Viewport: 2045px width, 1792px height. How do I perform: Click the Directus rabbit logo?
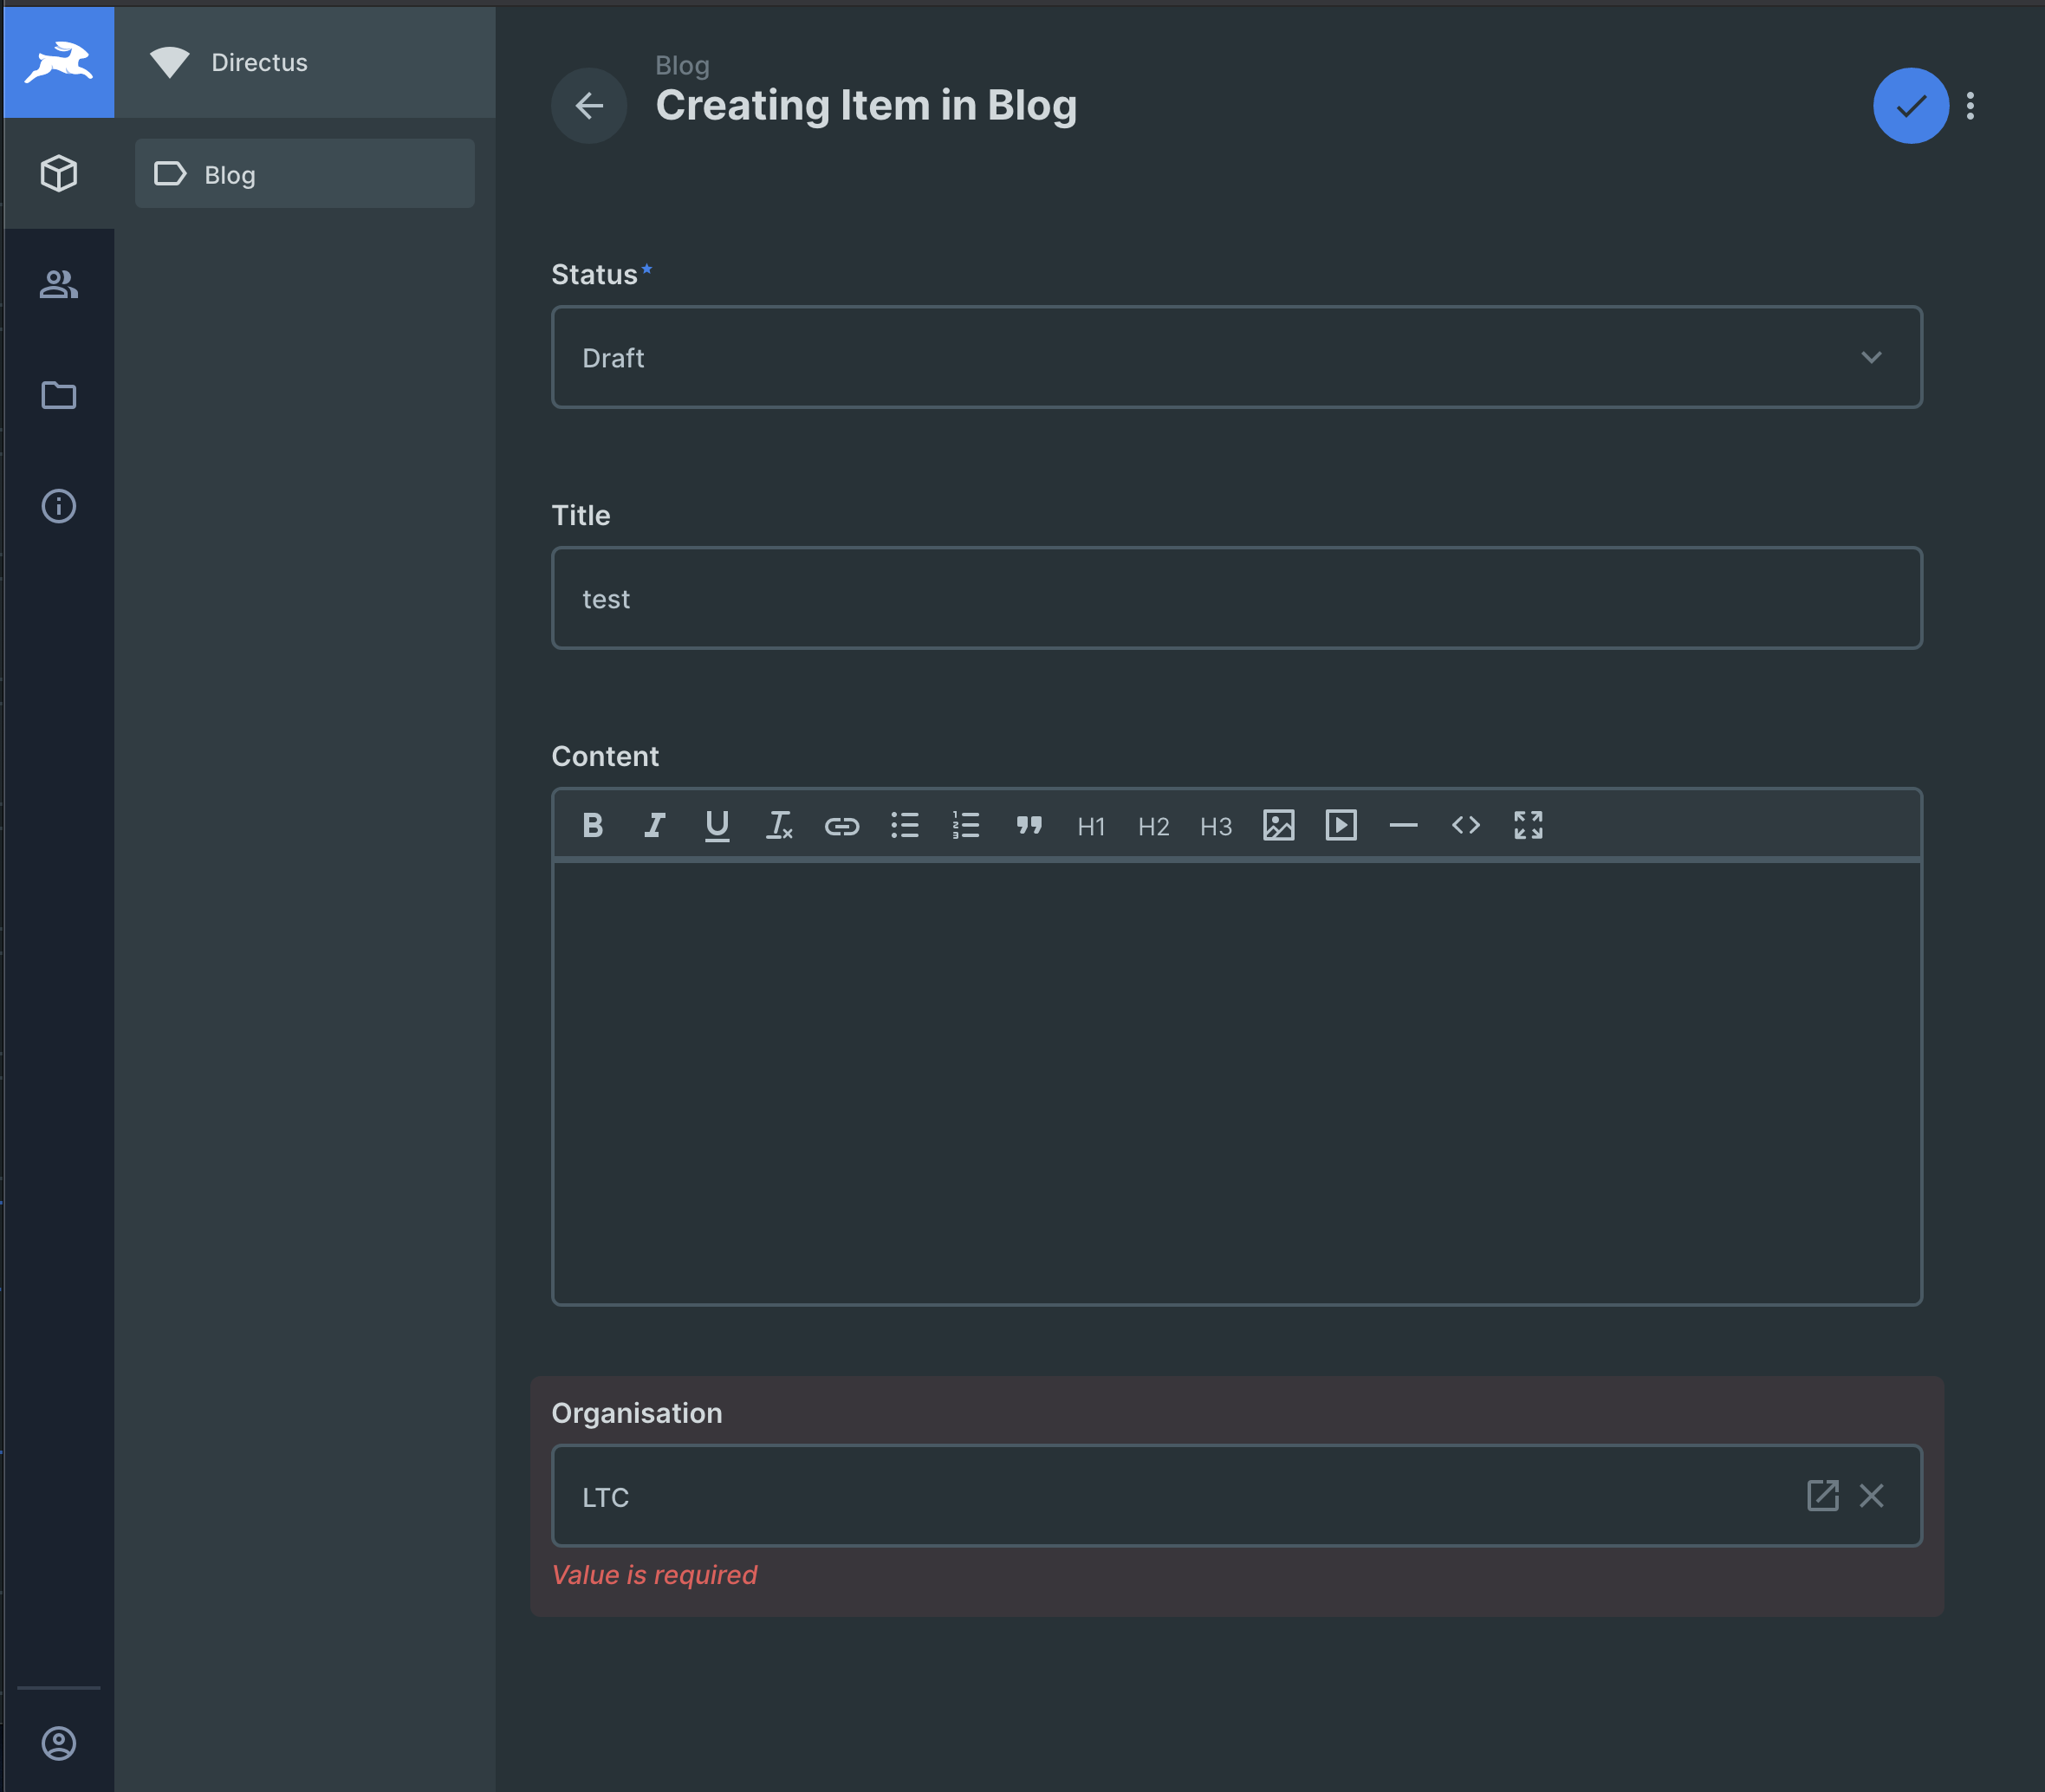pyautogui.click(x=59, y=62)
